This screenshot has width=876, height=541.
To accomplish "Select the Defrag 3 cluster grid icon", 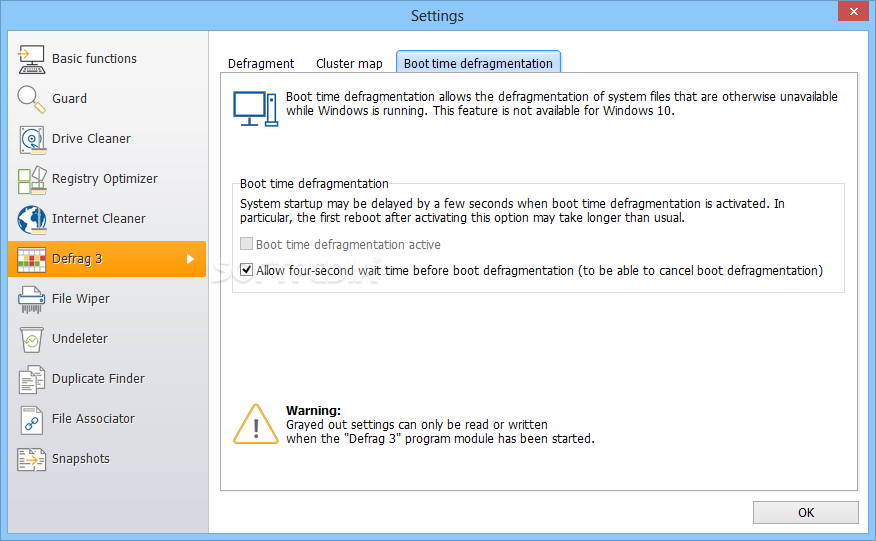I will pos(31,259).
